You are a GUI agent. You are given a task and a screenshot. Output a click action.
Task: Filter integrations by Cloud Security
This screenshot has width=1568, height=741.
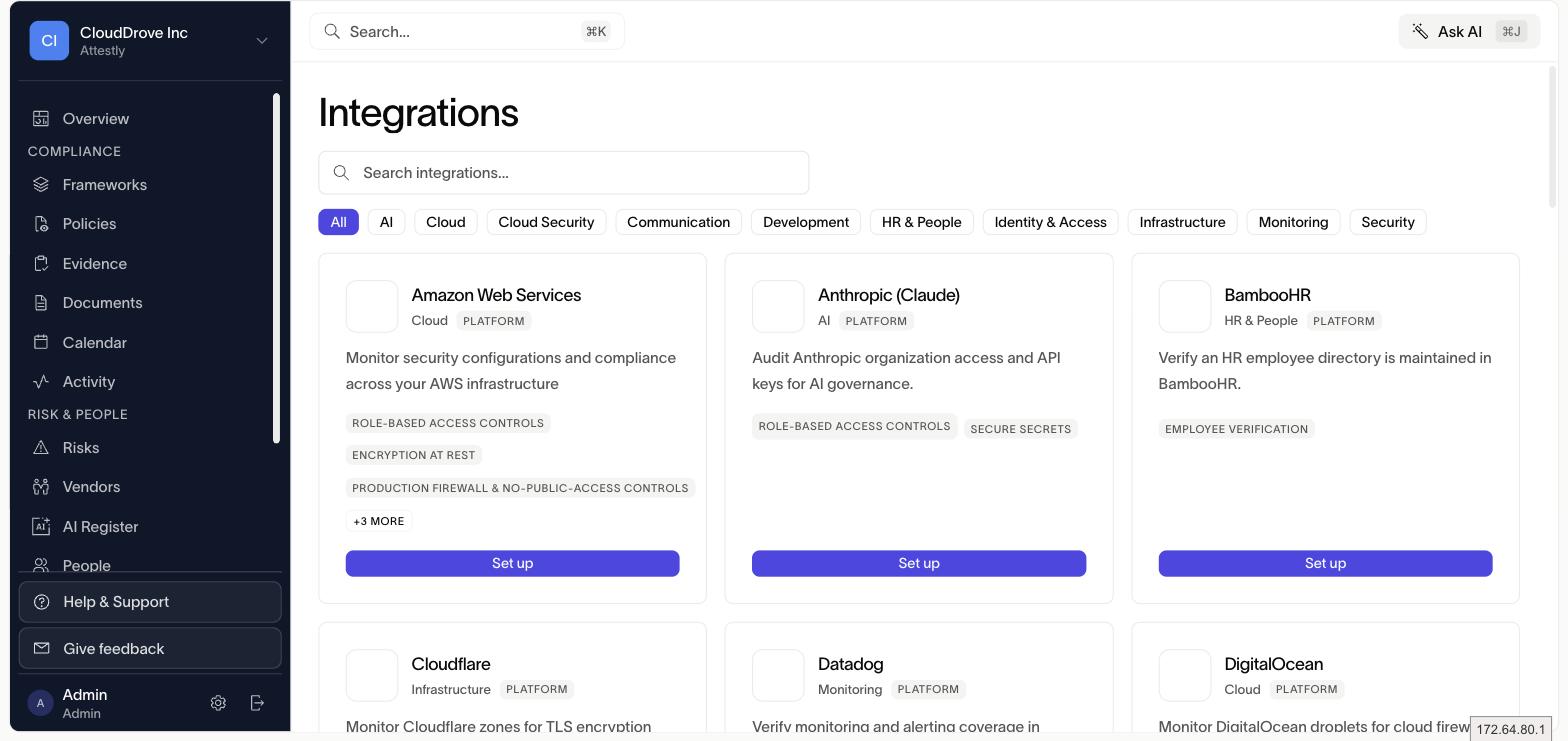tap(546, 222)
